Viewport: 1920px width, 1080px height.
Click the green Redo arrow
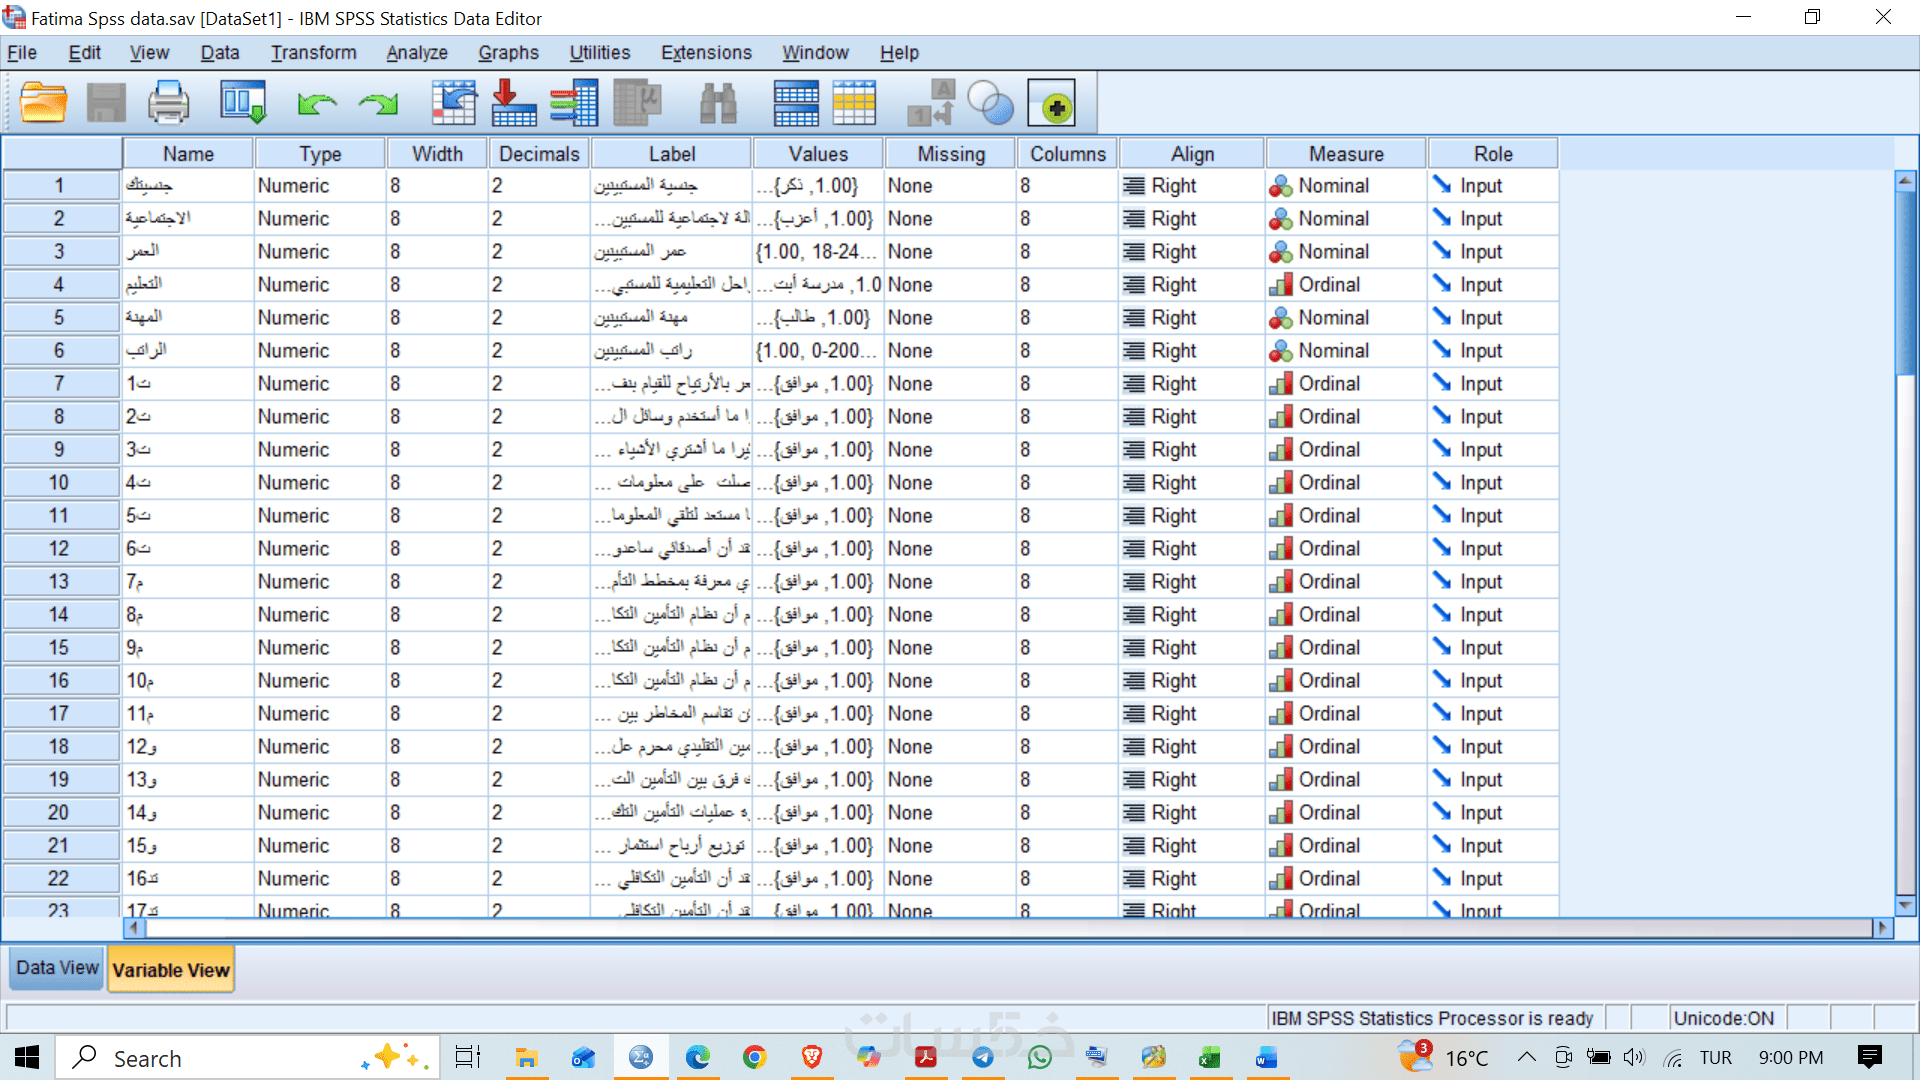pos(379,103)
